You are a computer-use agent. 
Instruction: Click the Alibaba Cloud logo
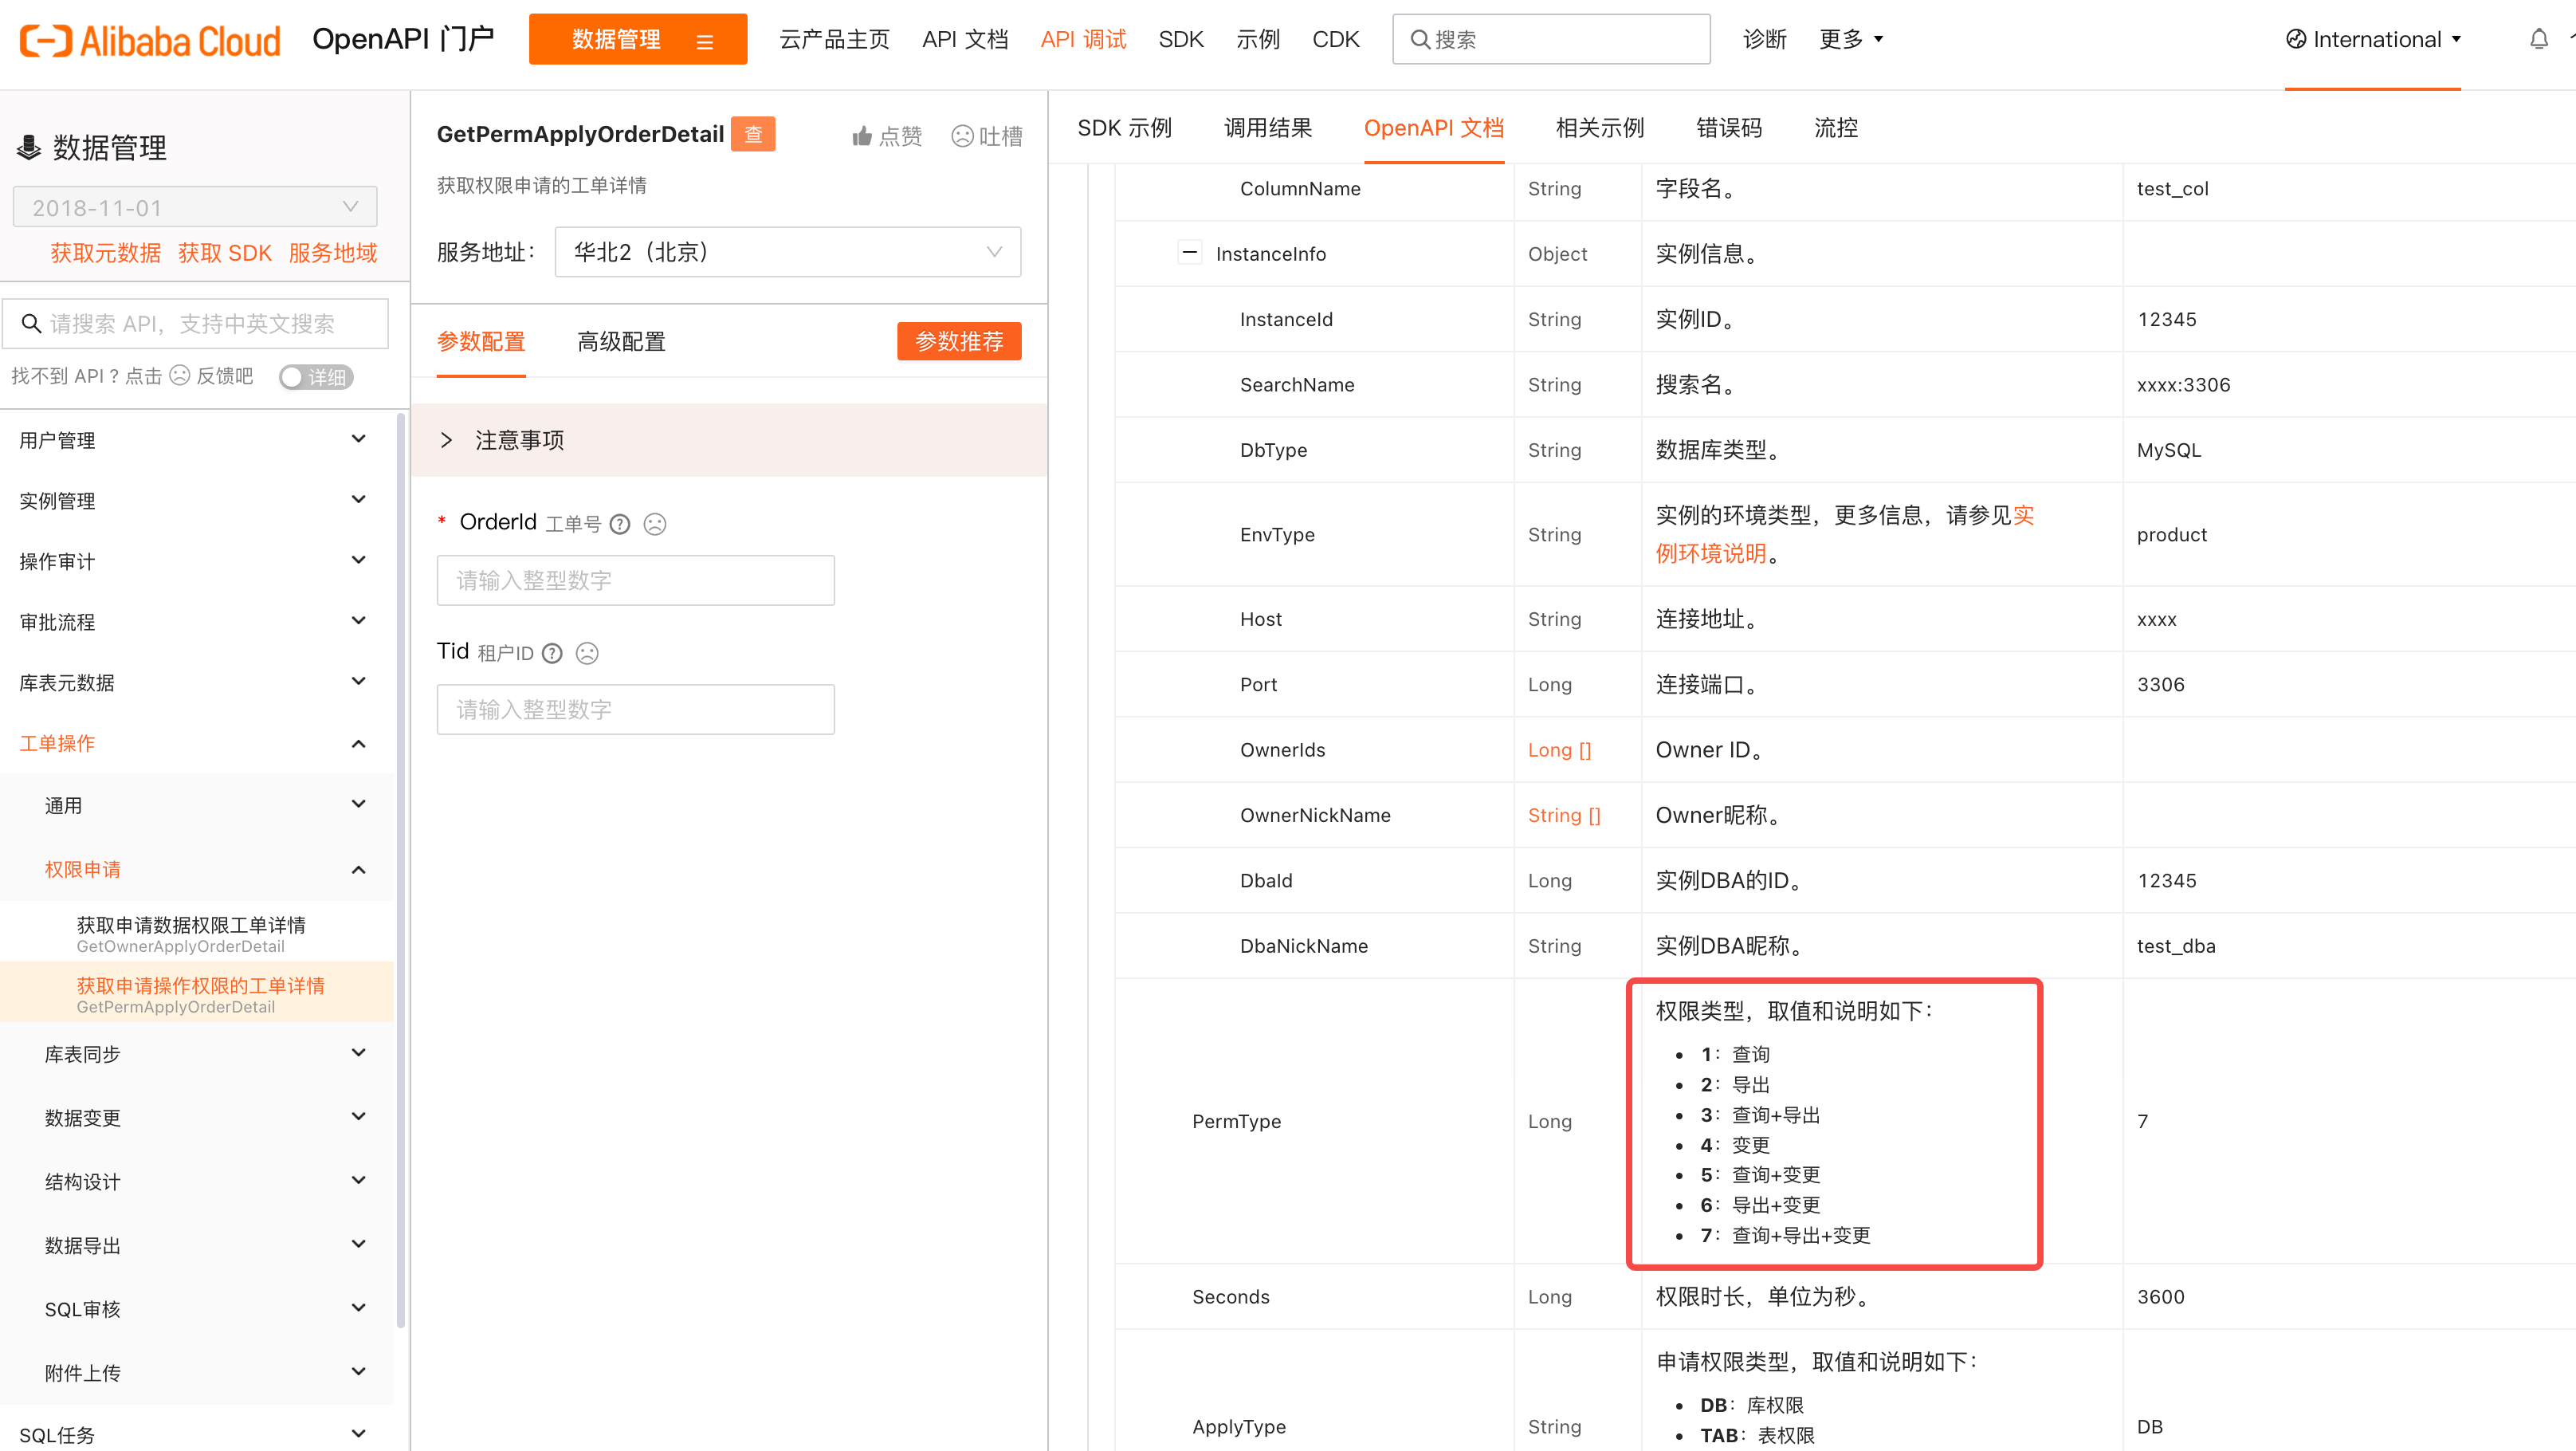[150, 40]
